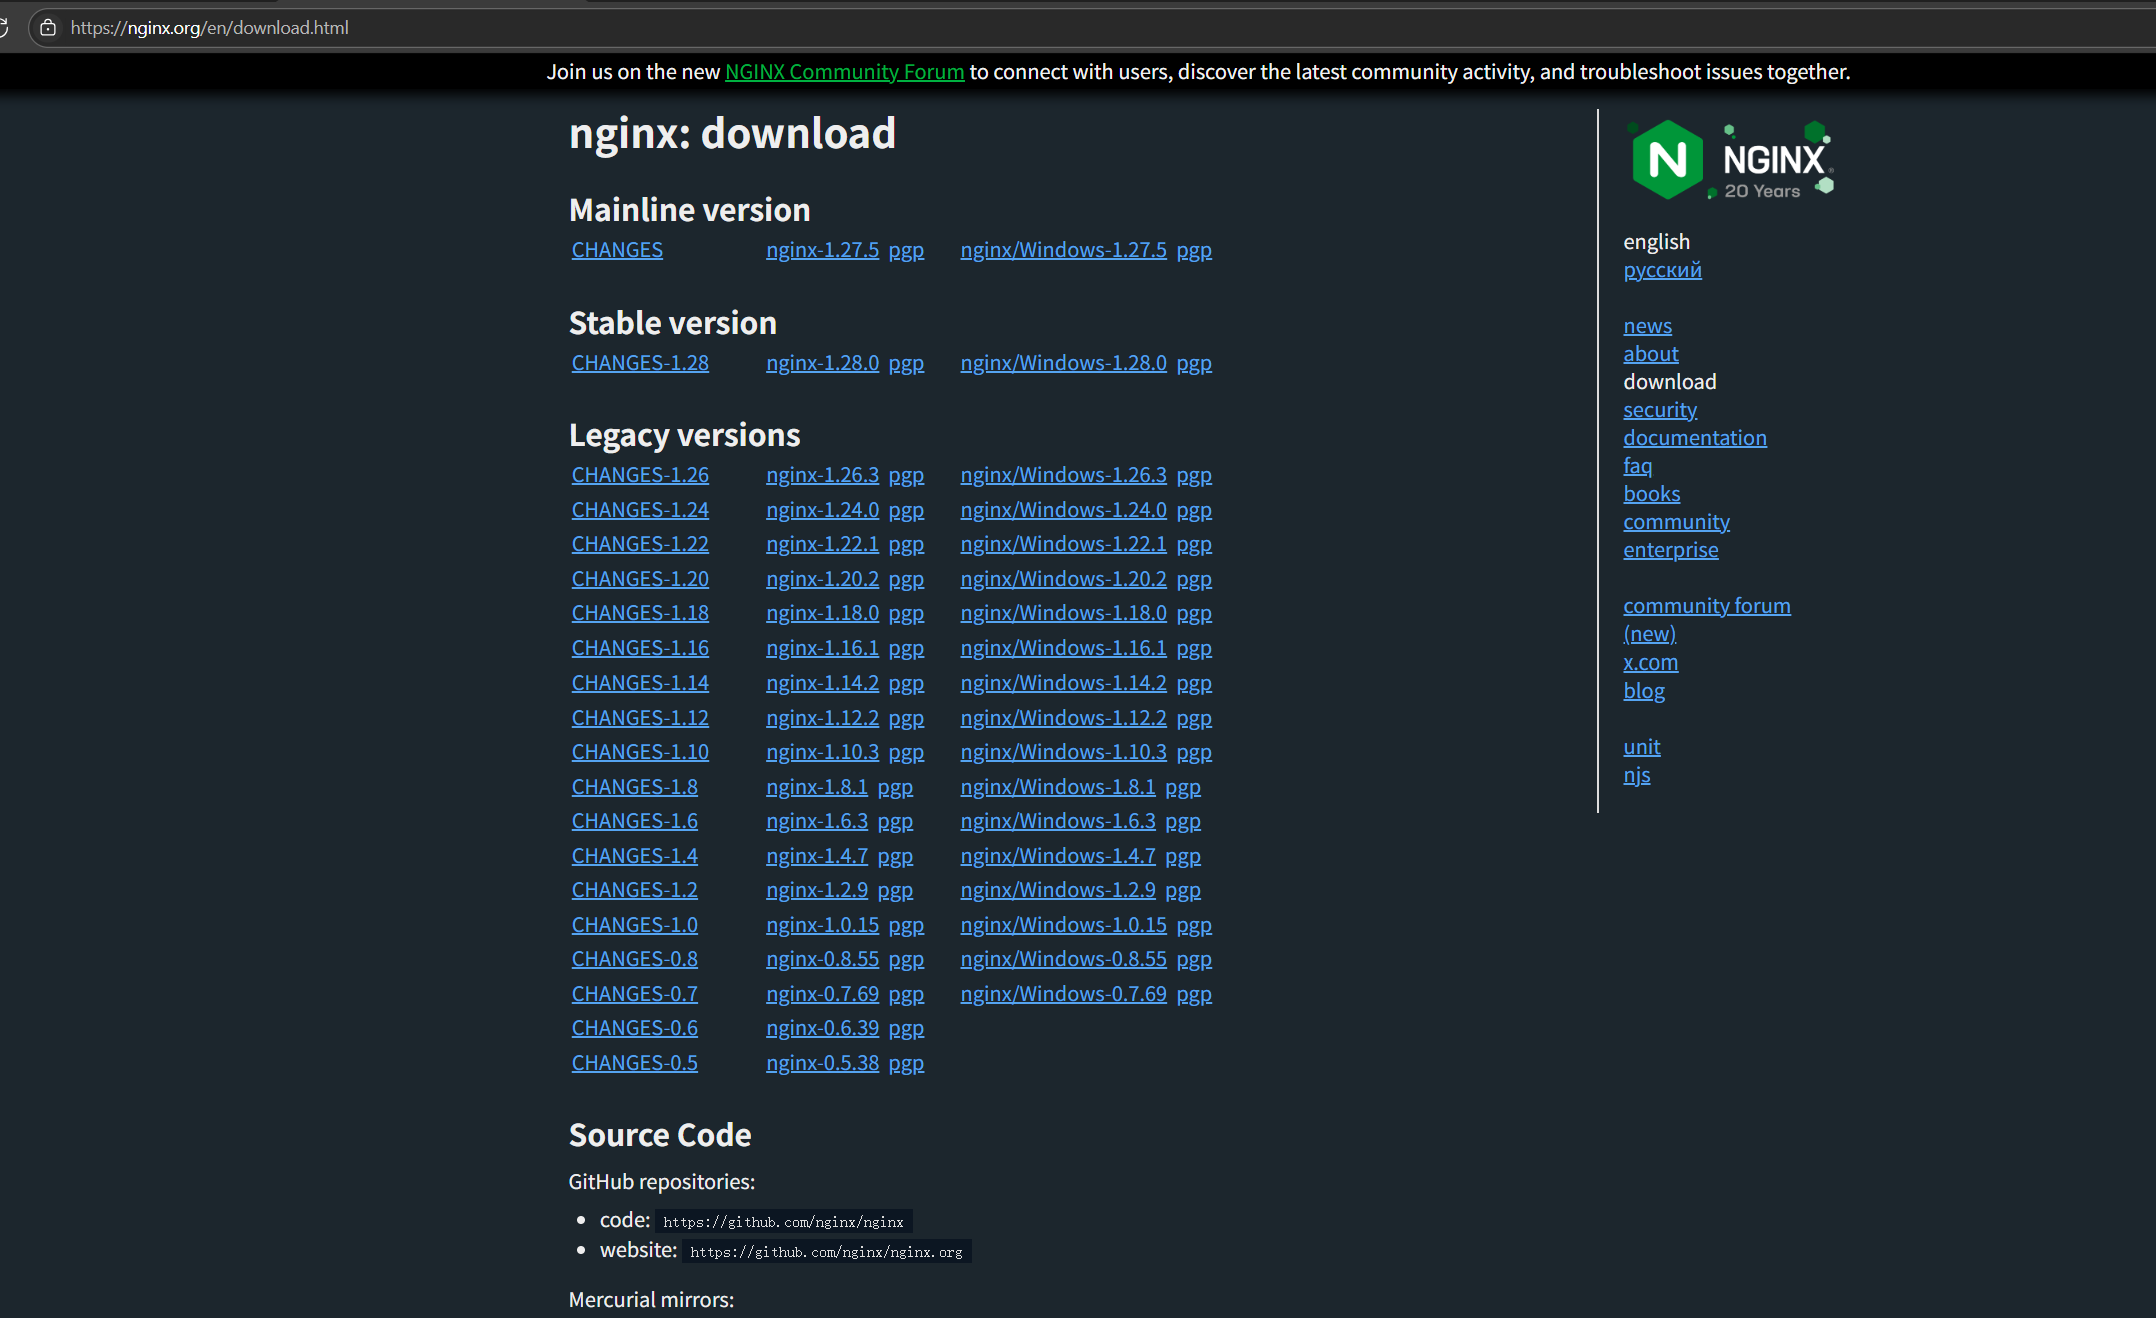The image size is (2156, 1318).
Task: Download nginx/Windows-1.26.3
Action: (x=1063, y=475)
